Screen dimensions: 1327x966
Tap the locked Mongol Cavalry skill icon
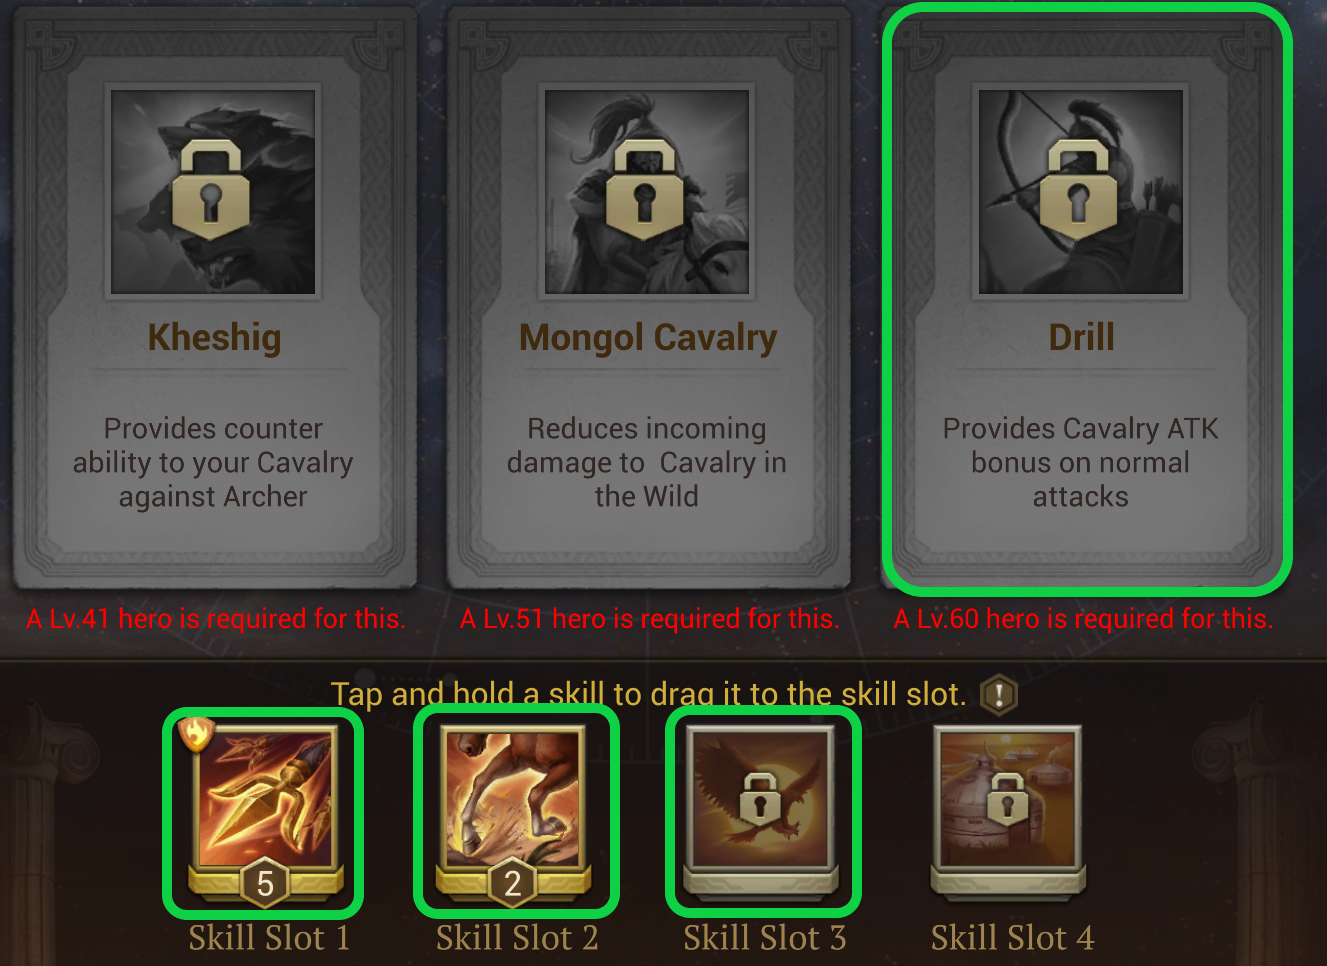click(x=647, y=192)
